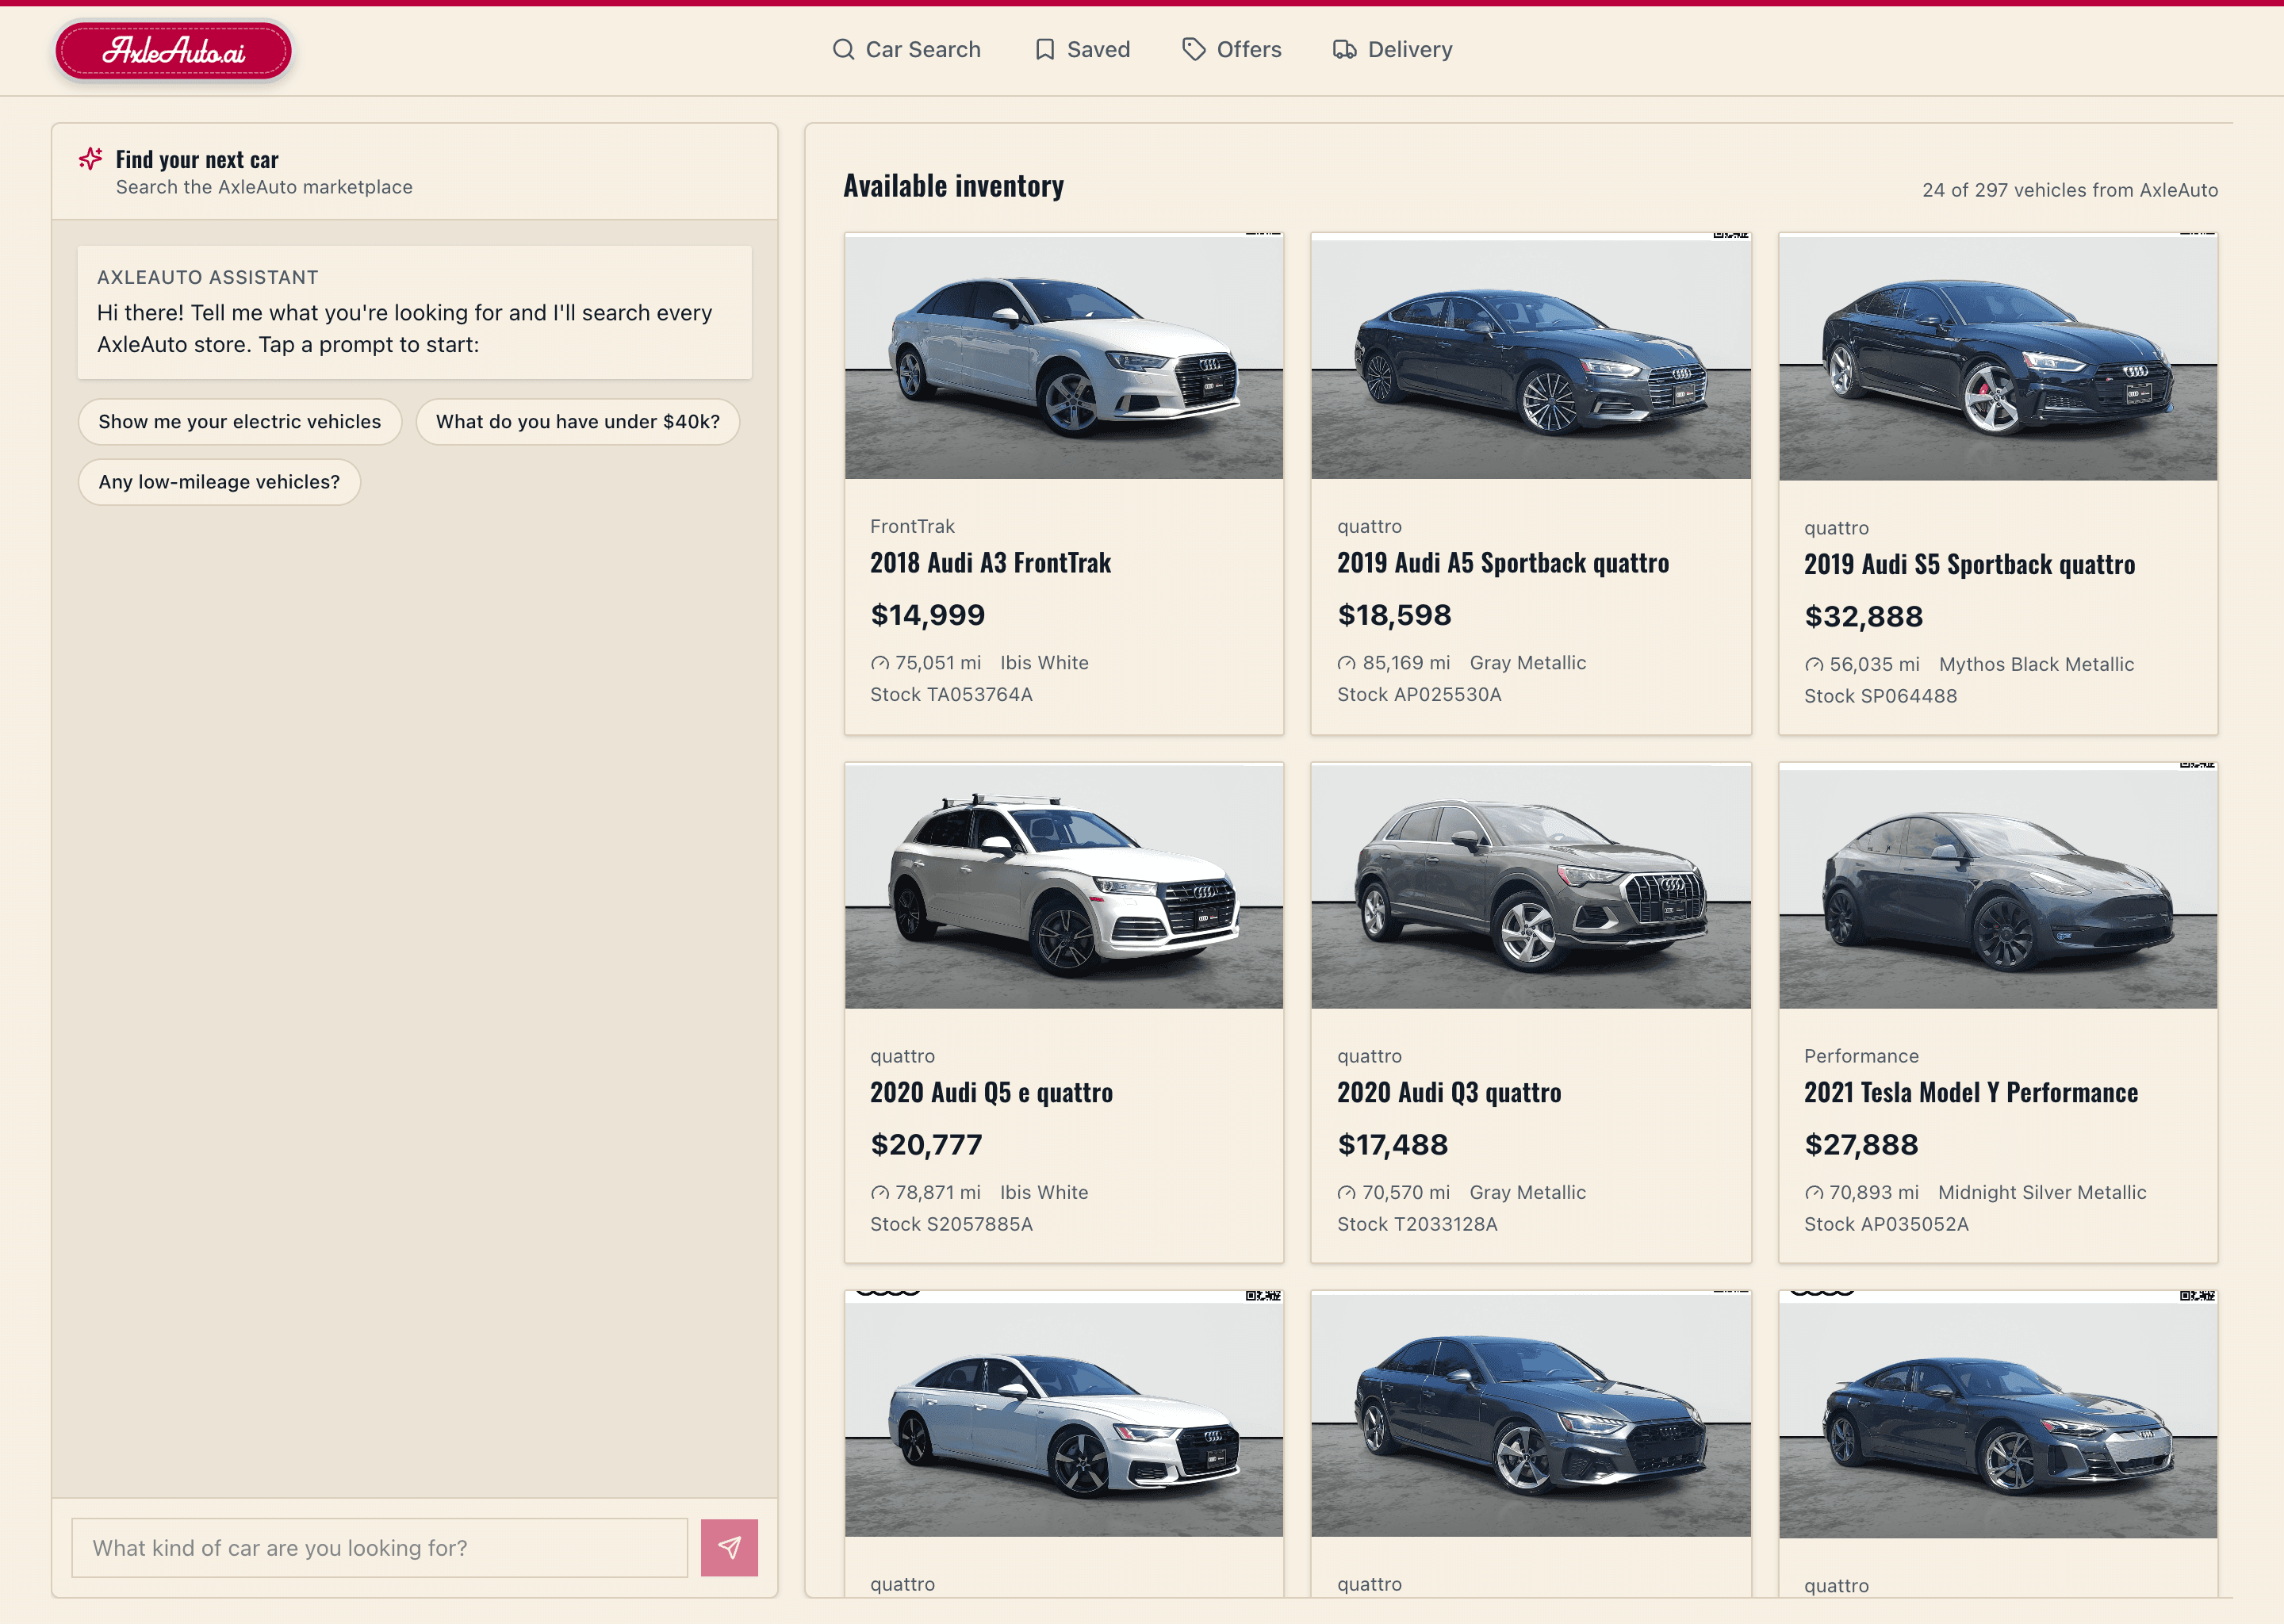Click 'Stock S2057885A' text

point(951,1225)
